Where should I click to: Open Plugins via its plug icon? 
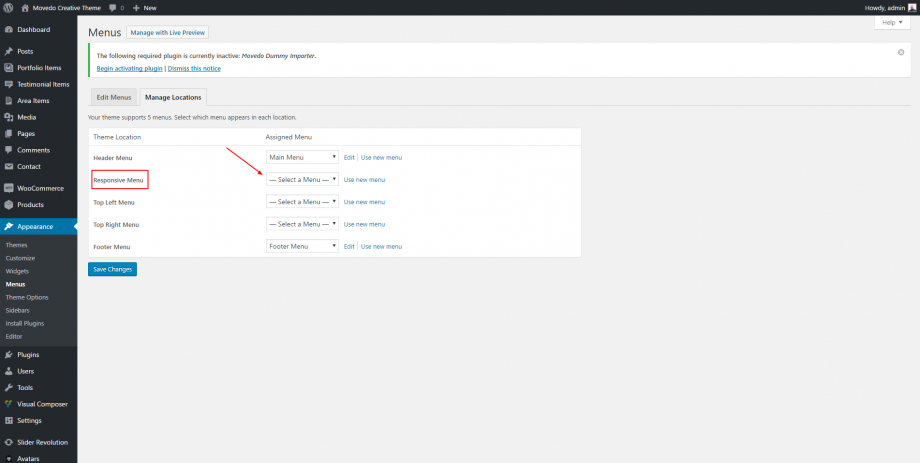pos(8,354)
